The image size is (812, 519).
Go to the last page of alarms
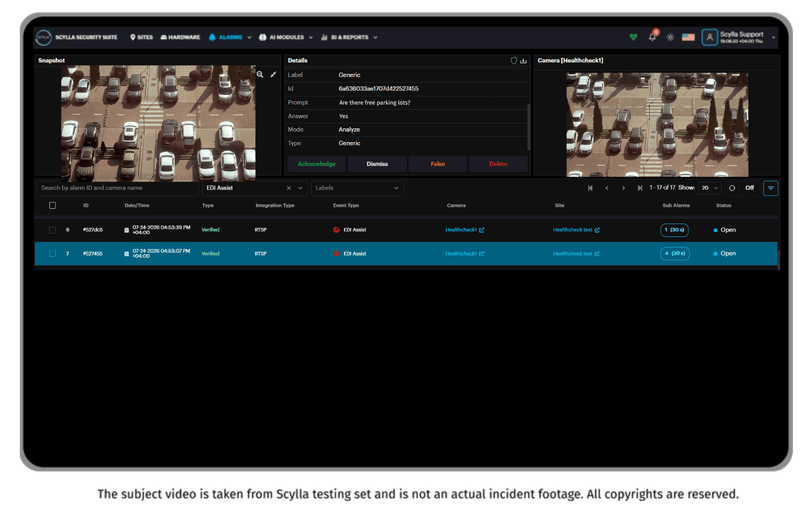pos(640,188)
